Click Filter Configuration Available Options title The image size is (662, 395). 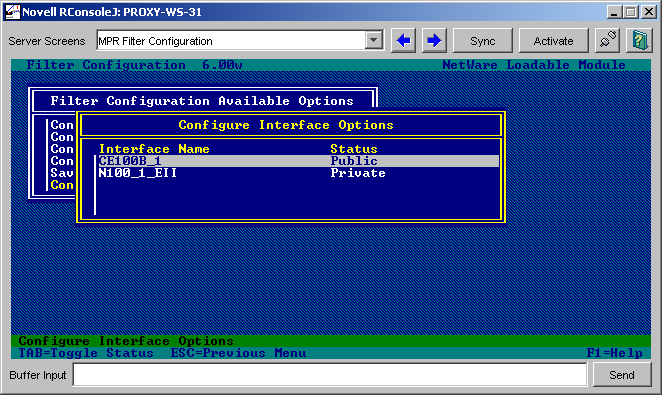tap(202, 101)
